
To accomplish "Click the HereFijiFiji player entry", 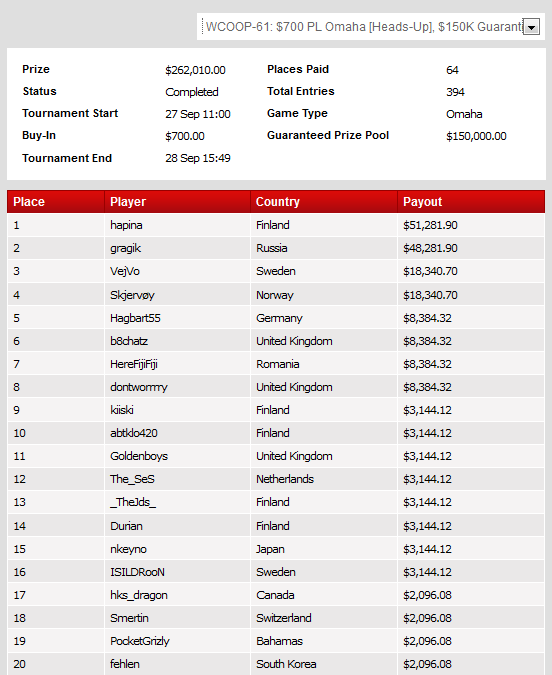I will pyautogui.click(x=134, y=364).
